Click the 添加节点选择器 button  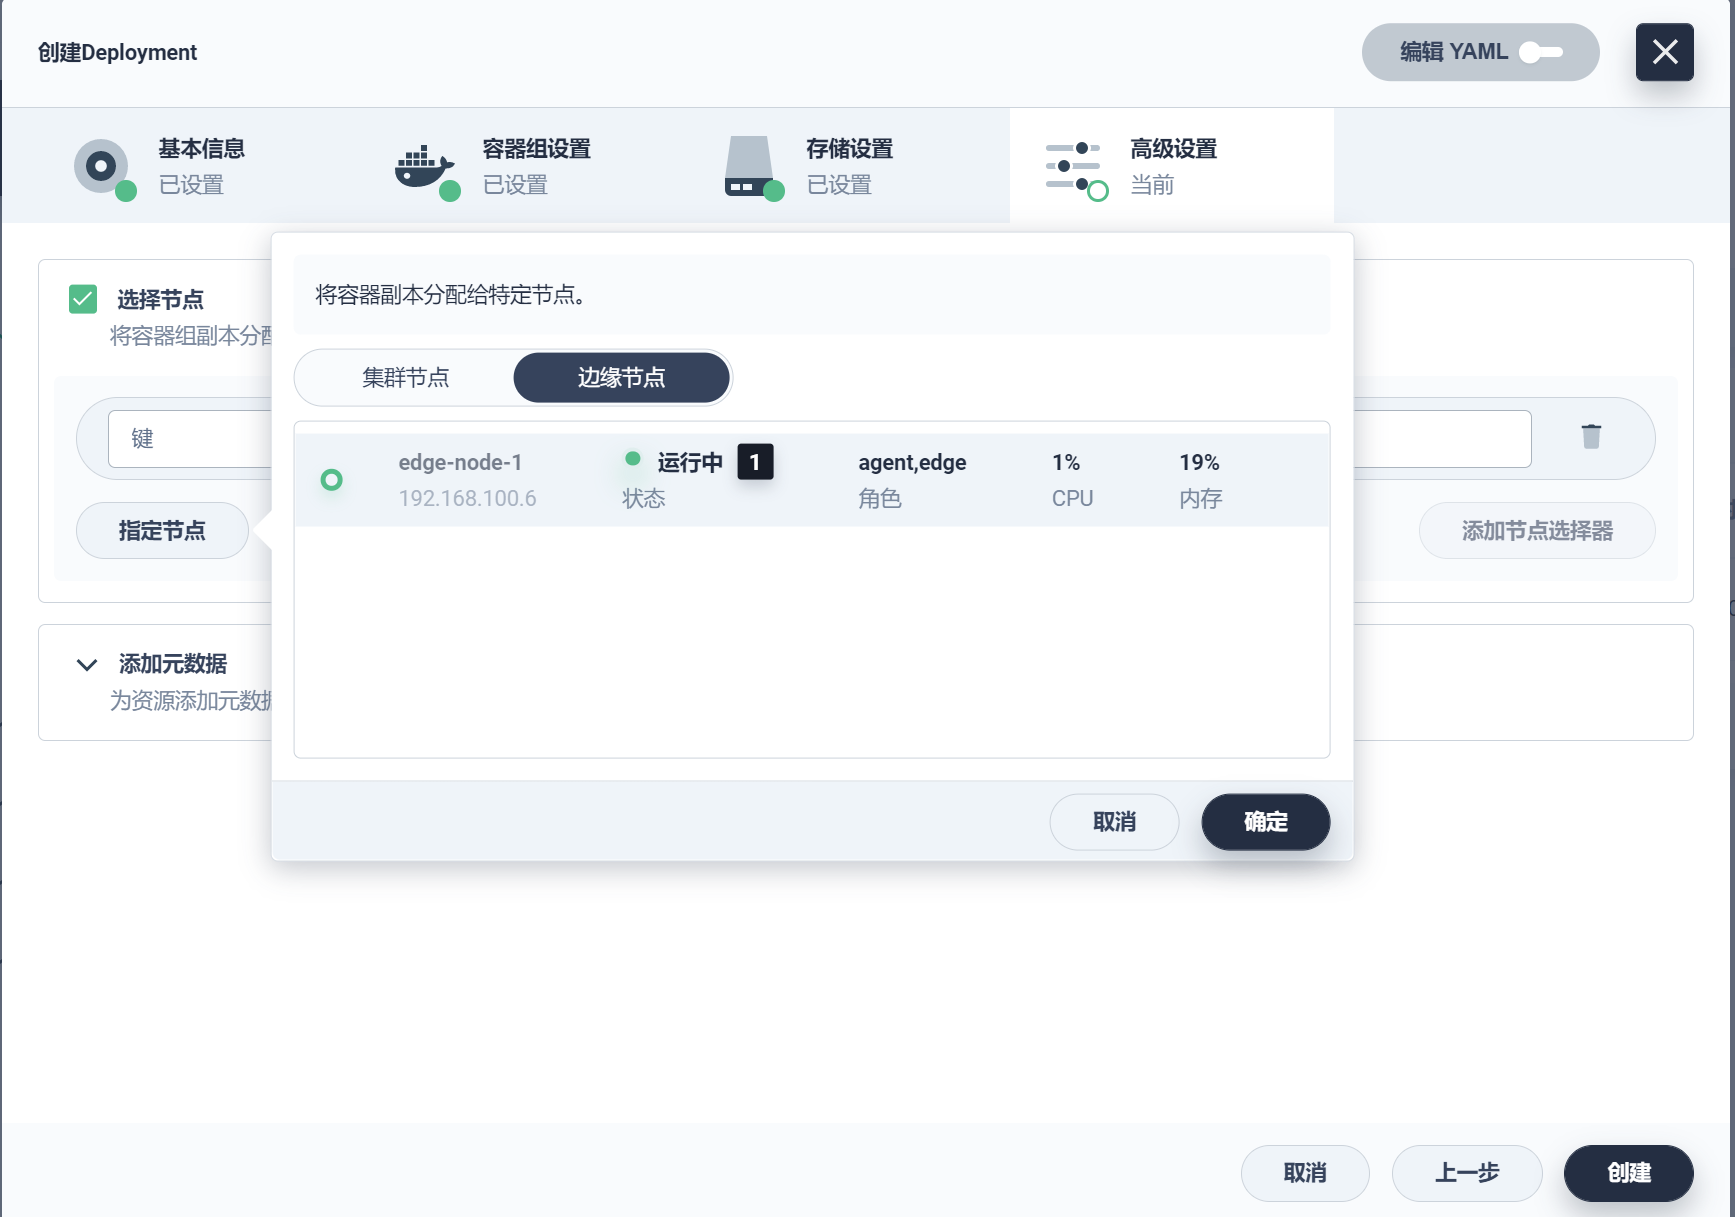(x=1537, y=531)
